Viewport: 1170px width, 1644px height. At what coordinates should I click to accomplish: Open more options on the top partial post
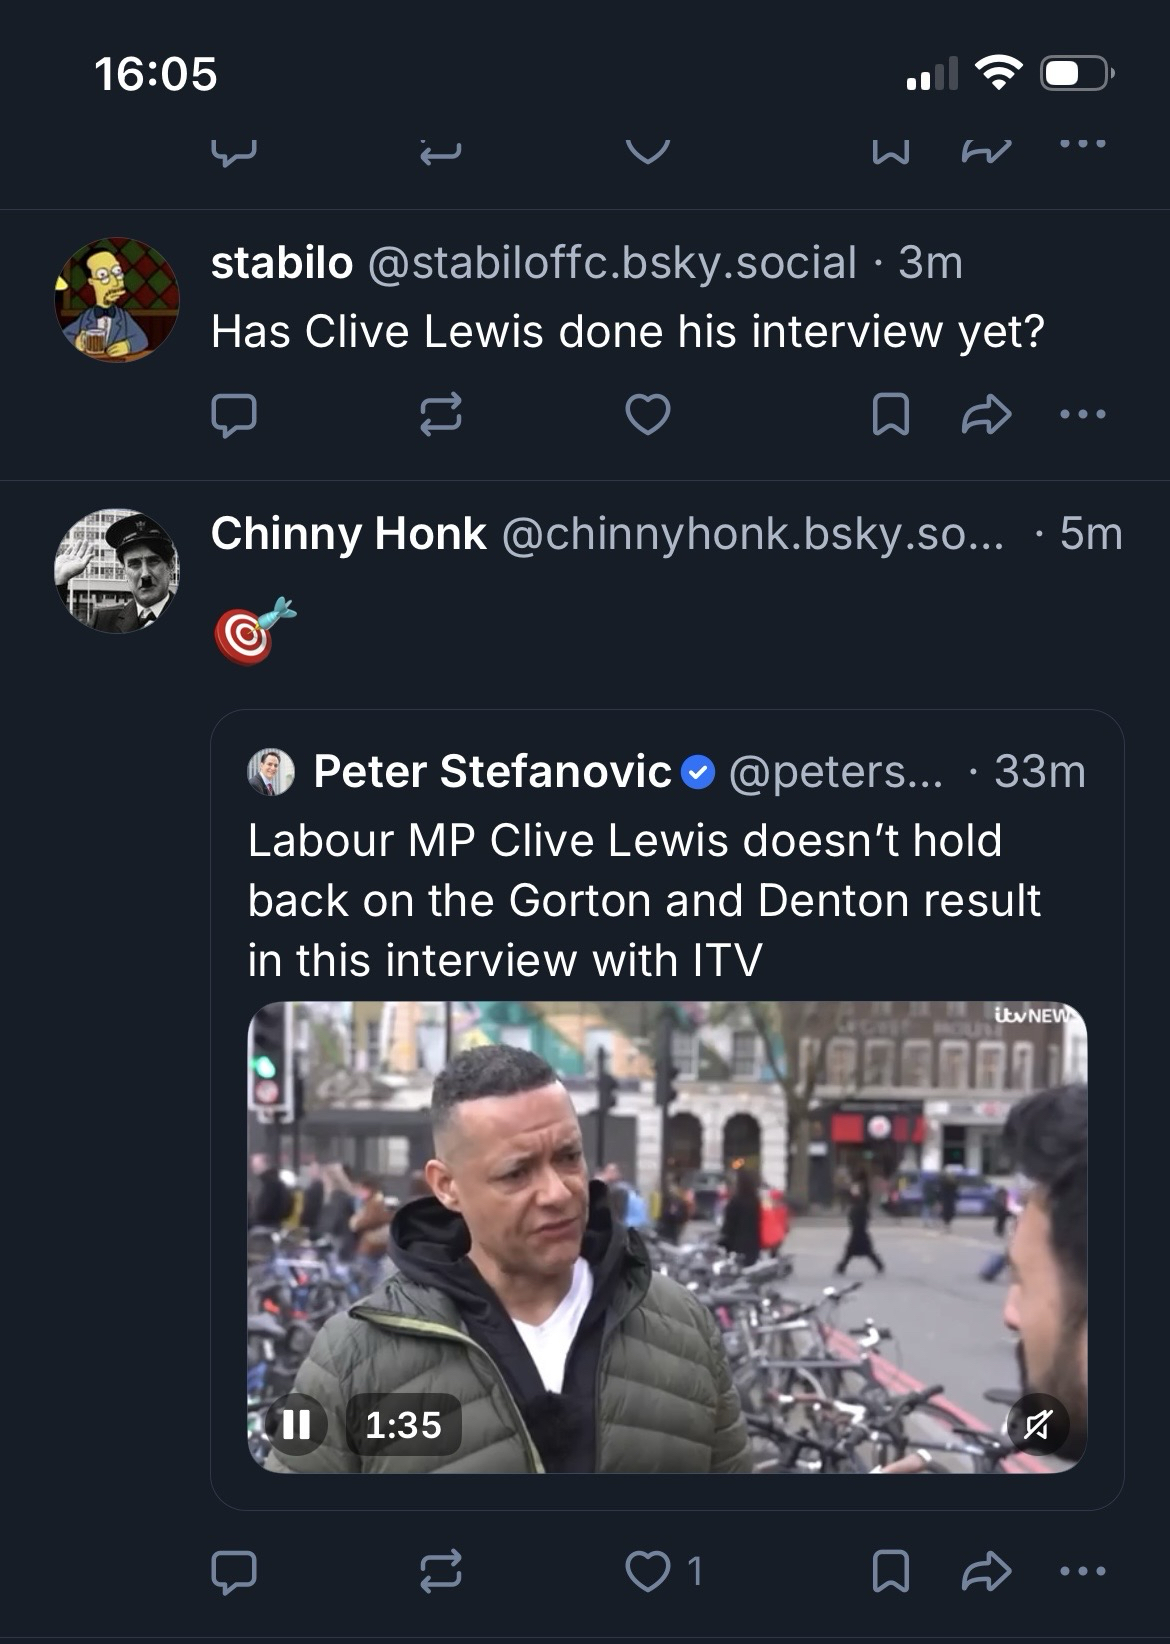point(1083,145)
